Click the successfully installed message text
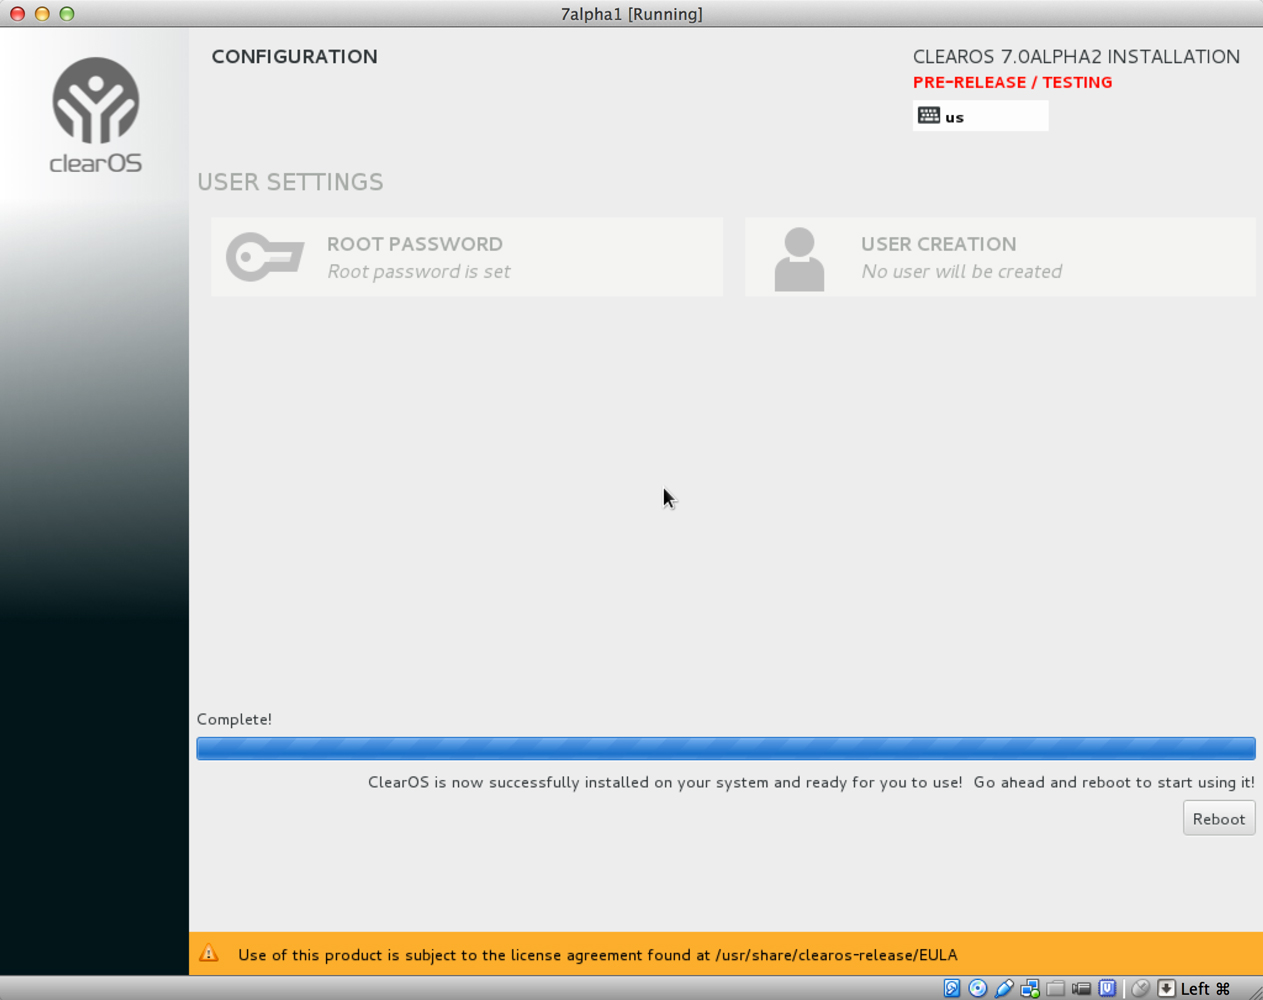Screen dimensions: 1263x1000 pyautogui.click(x=811, y=782)
